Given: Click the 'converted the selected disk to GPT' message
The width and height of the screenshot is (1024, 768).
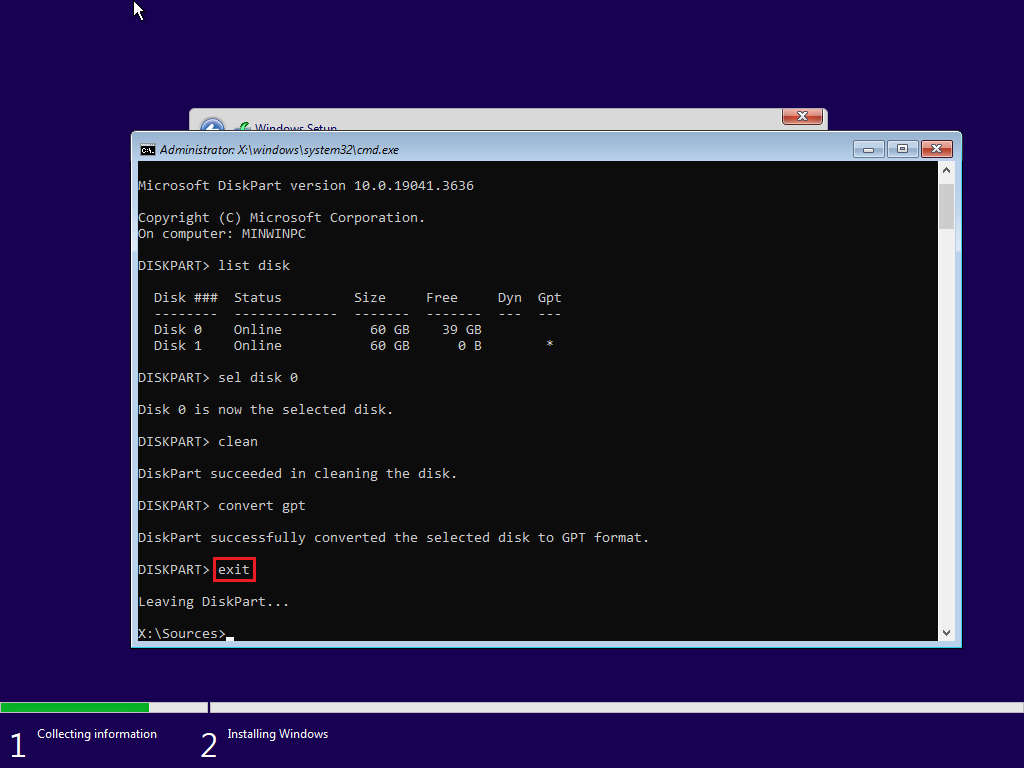Looking at the screenshot, I should (x=394, y=537).
